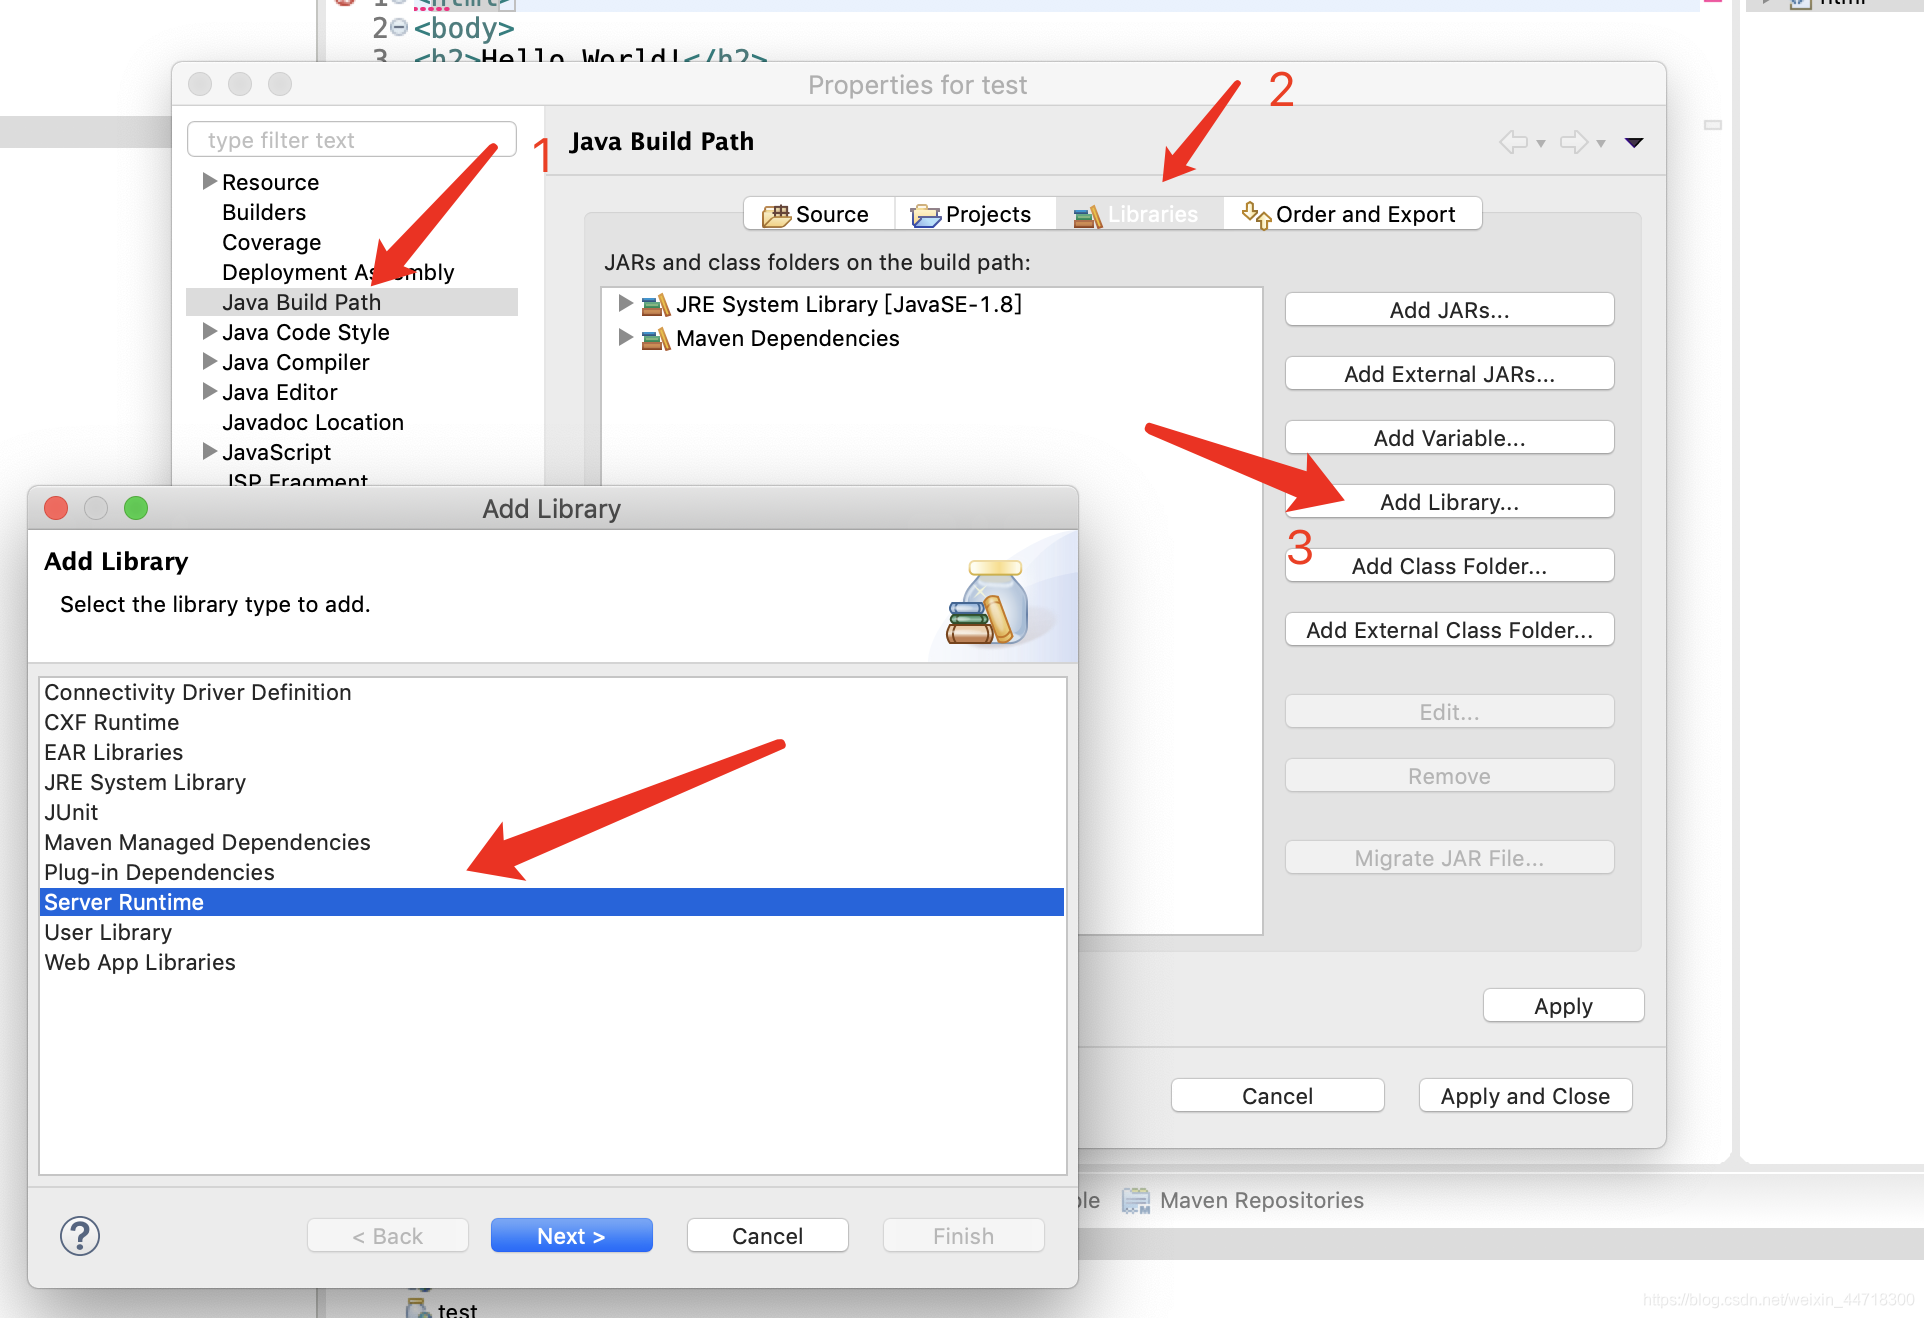Open the view menu triangle icon
The width and height of the screenshot is (1924, 1318).
click(1634, 142)
